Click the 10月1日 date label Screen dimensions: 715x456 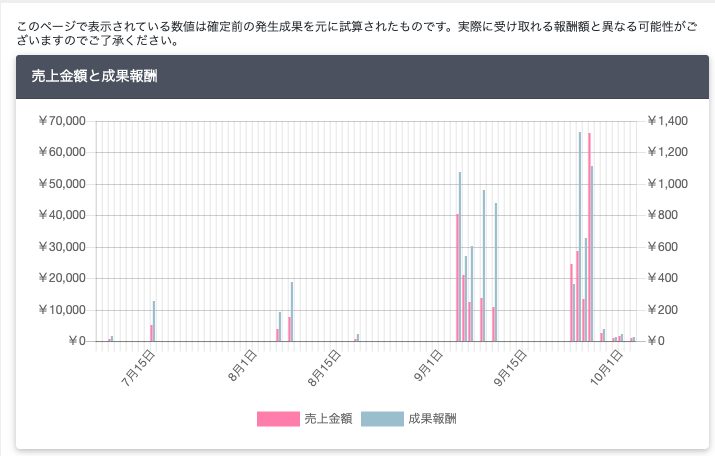(x=606, y=368)
